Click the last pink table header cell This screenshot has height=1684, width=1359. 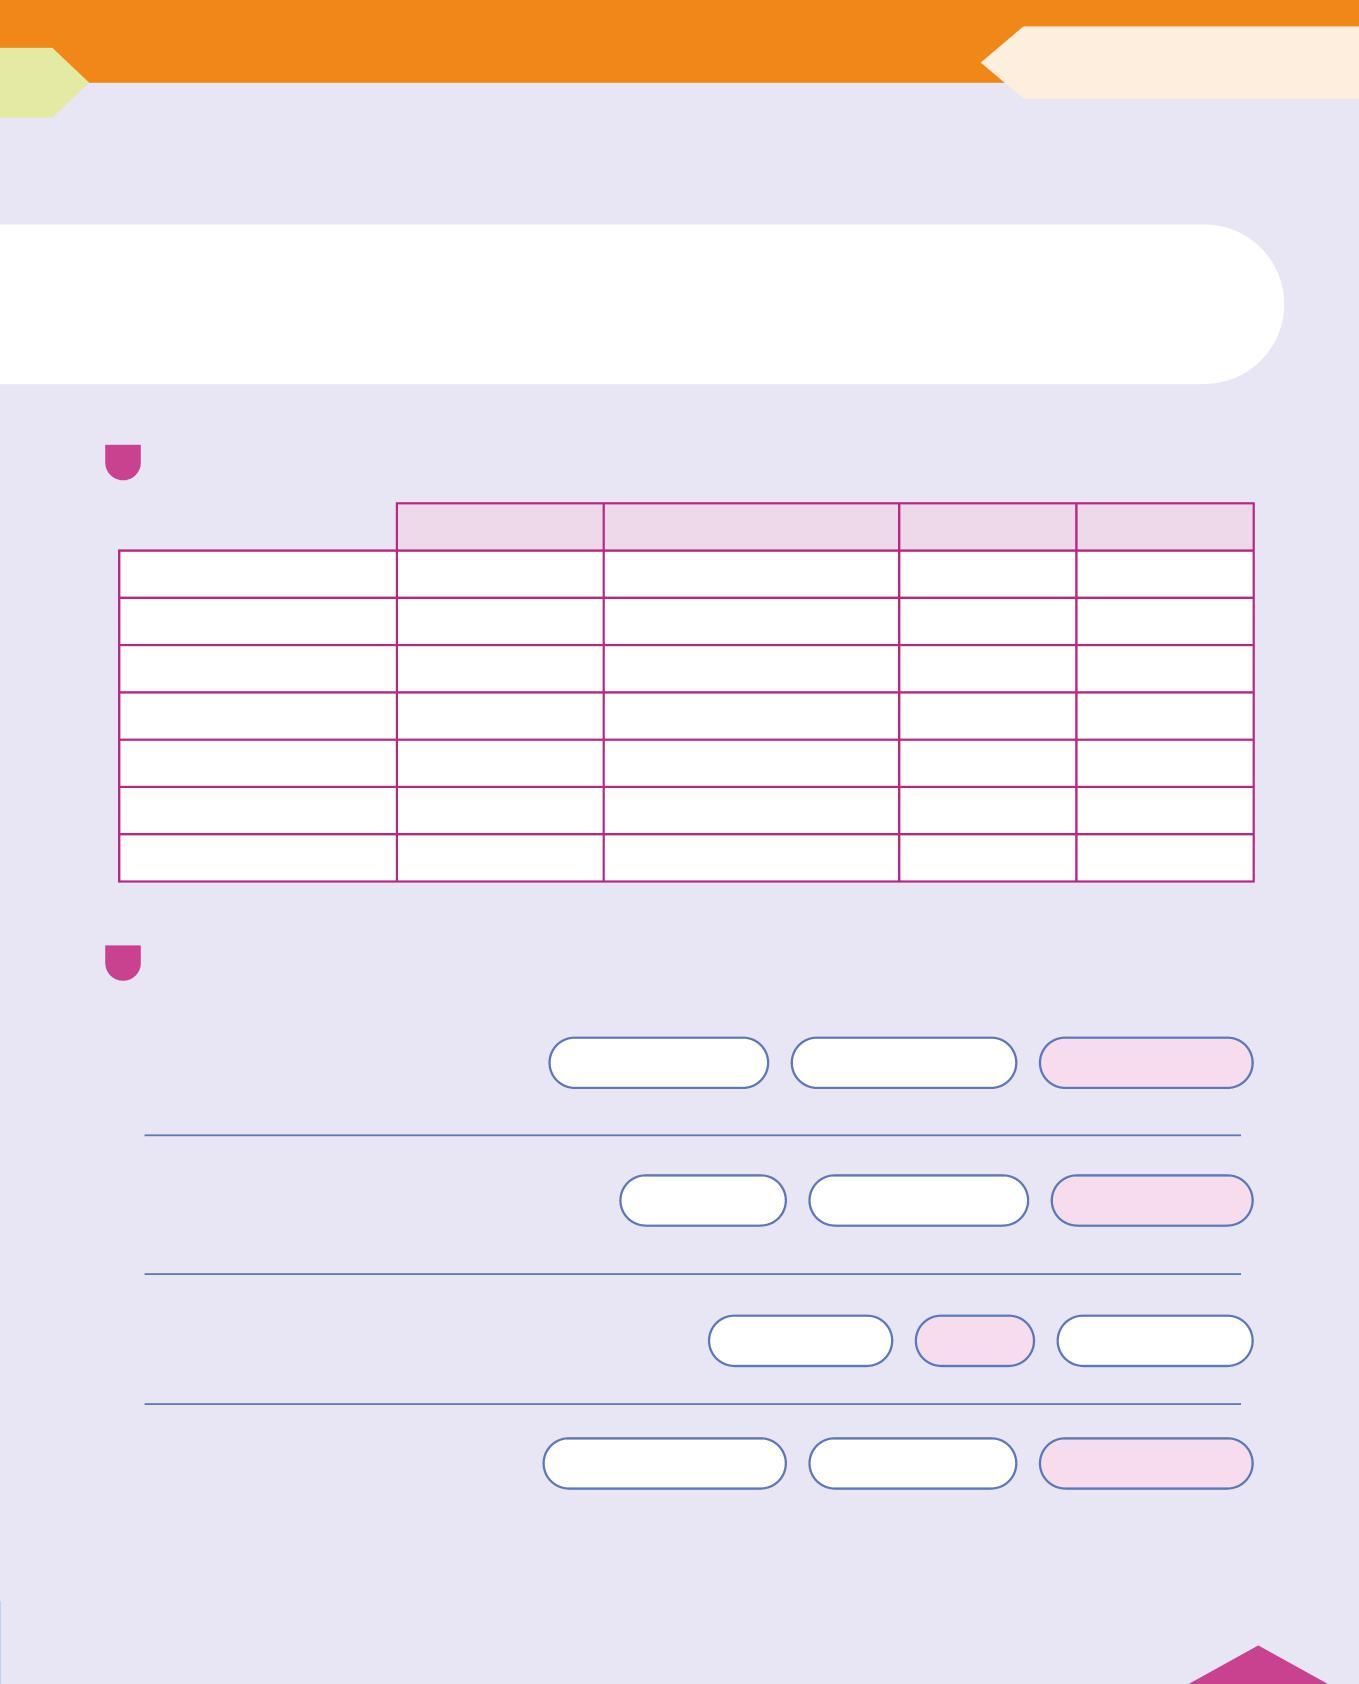point(1165,526)
